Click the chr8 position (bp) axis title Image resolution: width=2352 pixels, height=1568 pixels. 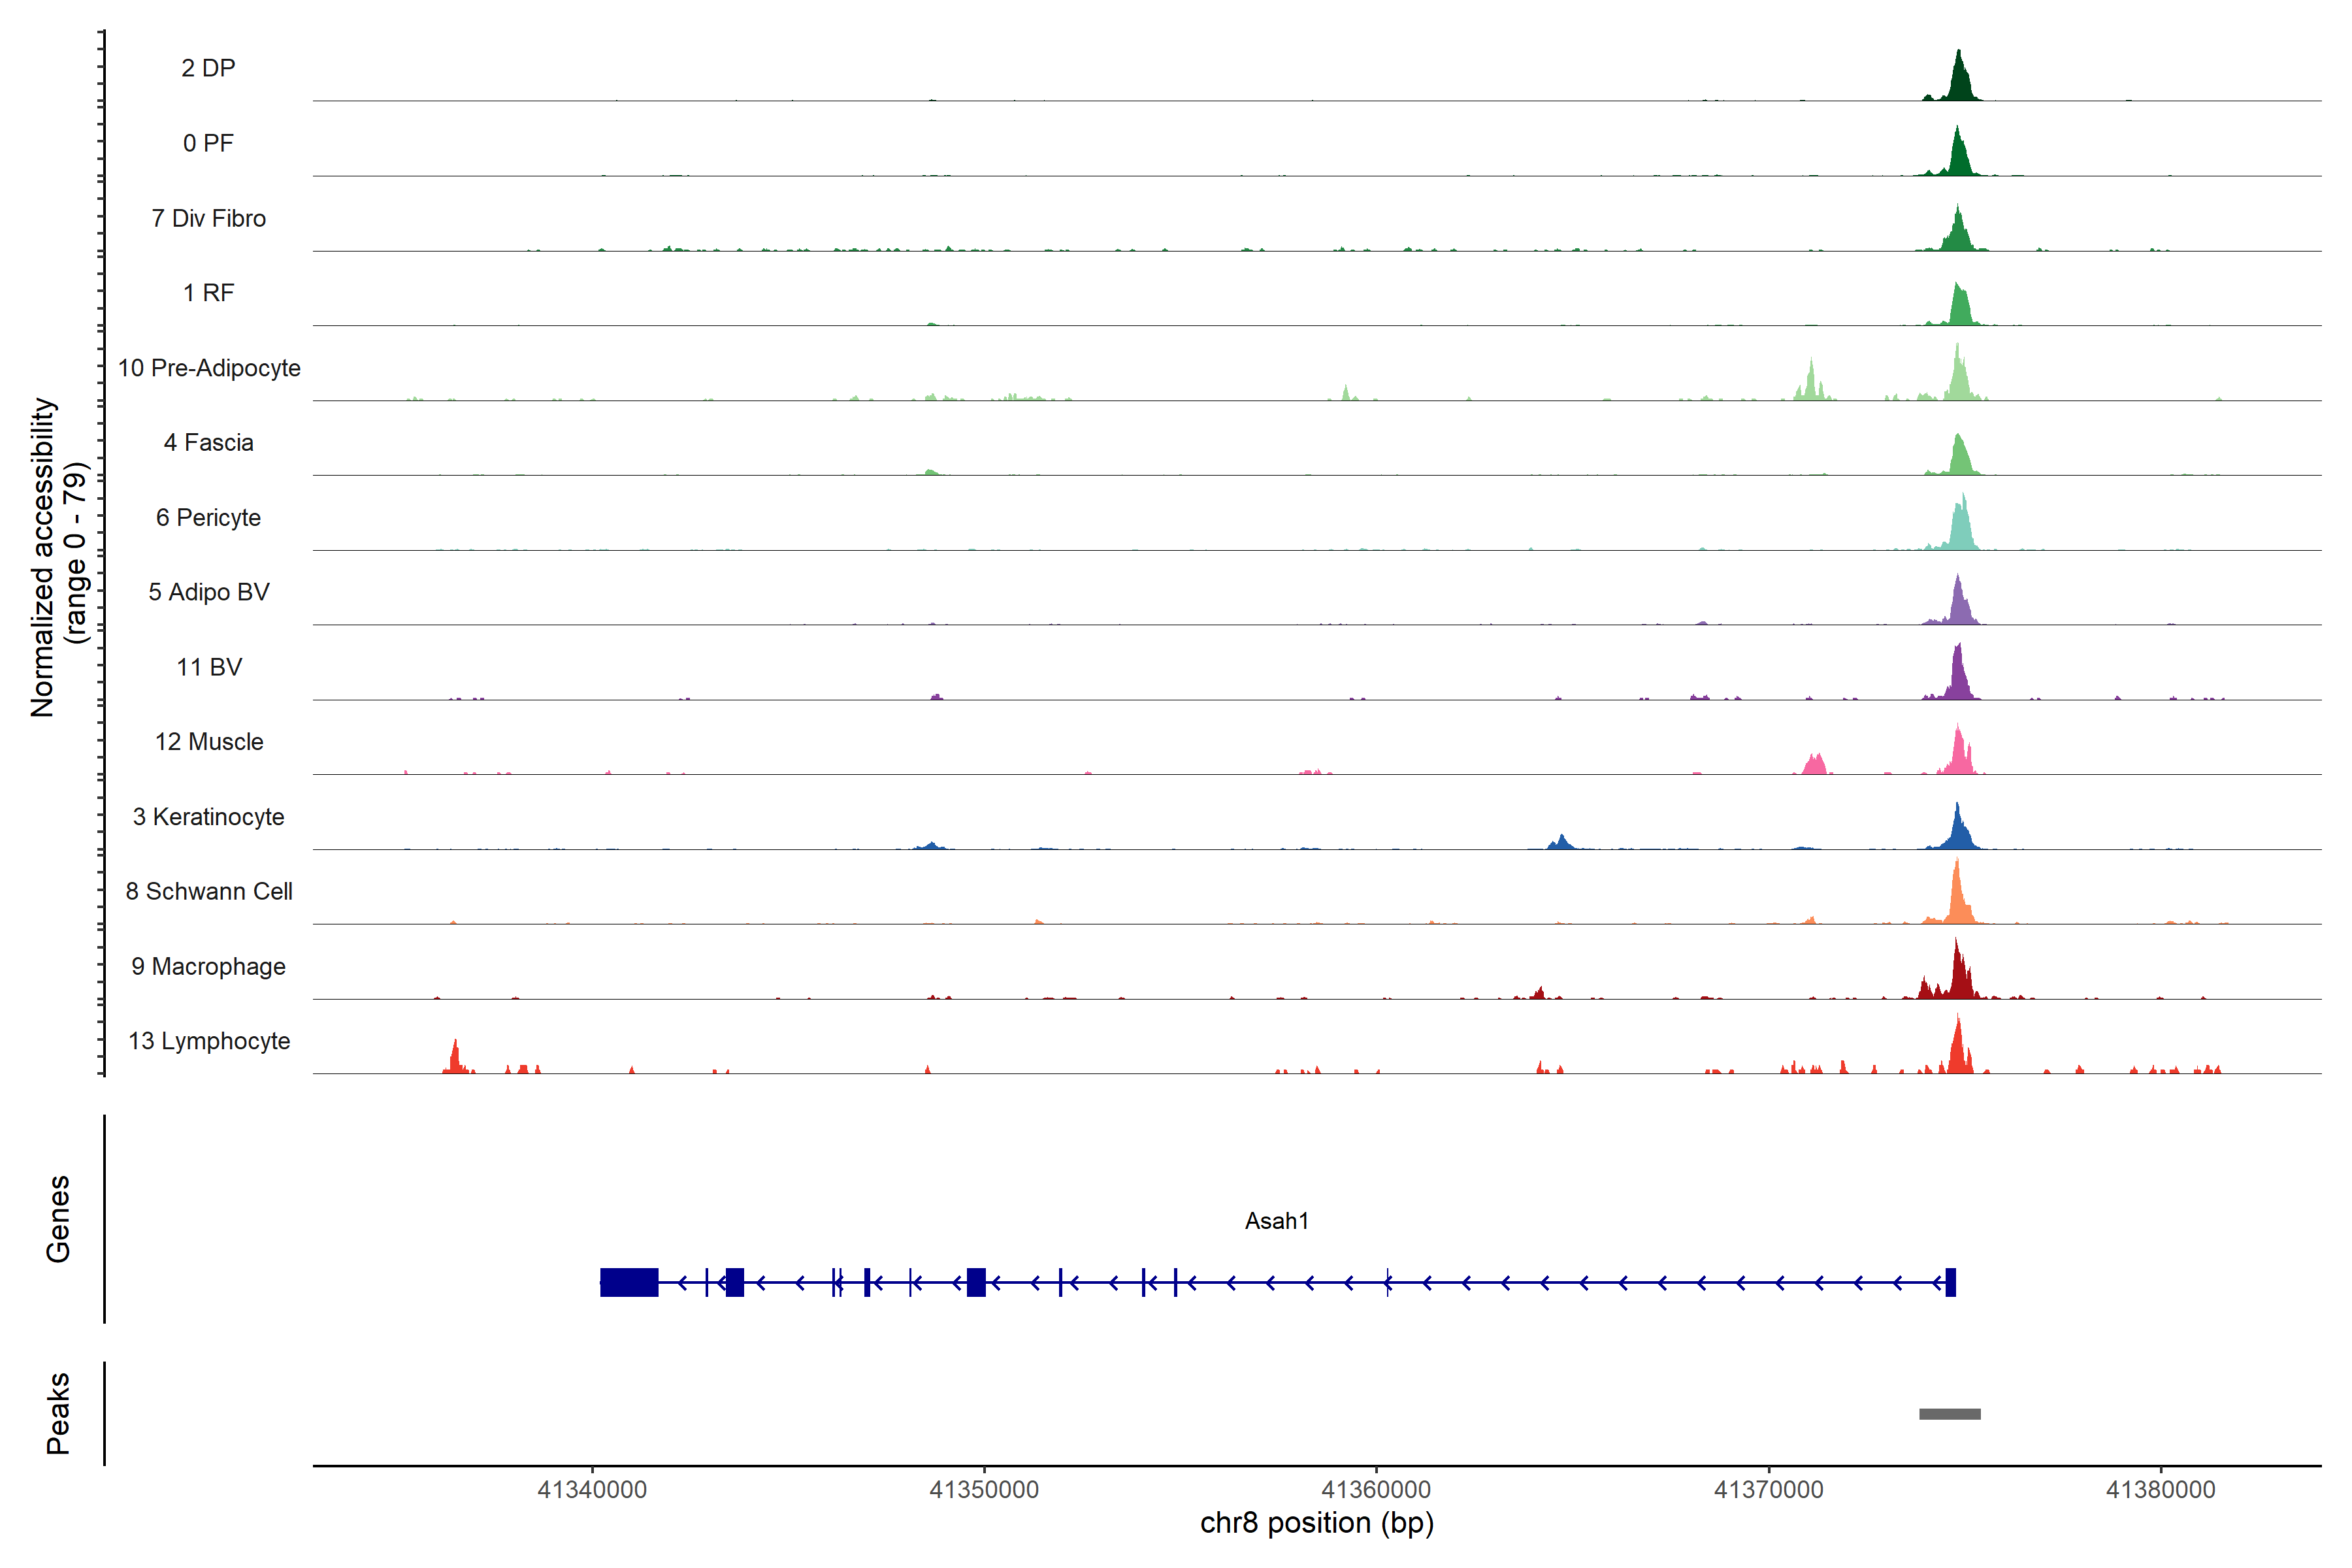click(1316, 1523)
